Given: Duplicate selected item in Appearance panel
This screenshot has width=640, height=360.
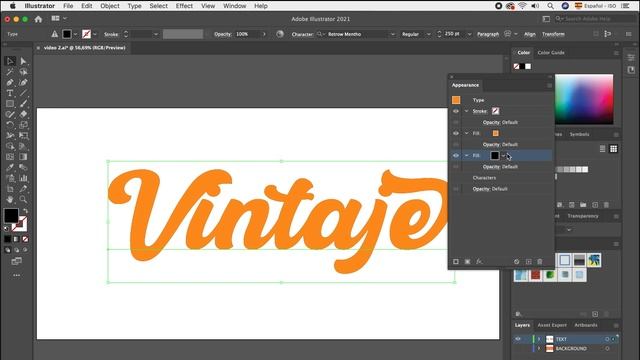Looking at the screenshot, I should (529, 262).
